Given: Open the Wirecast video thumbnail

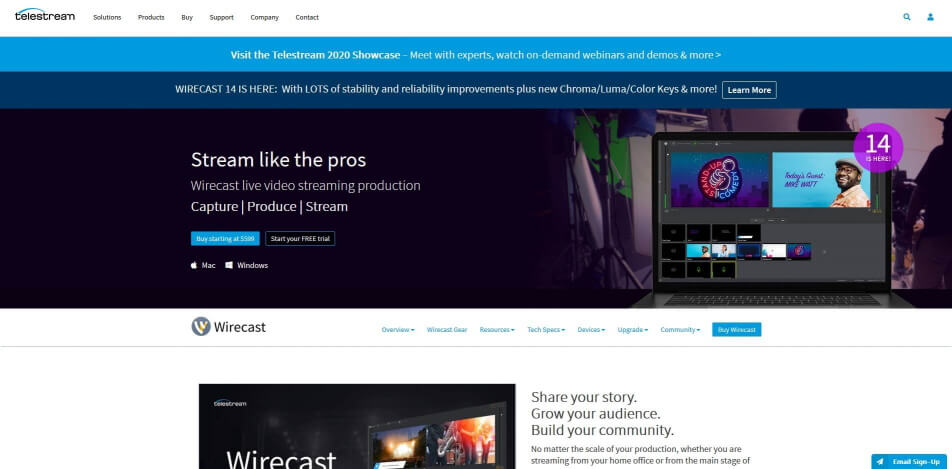Looking at the screenshot, I should tap(357, 426).
